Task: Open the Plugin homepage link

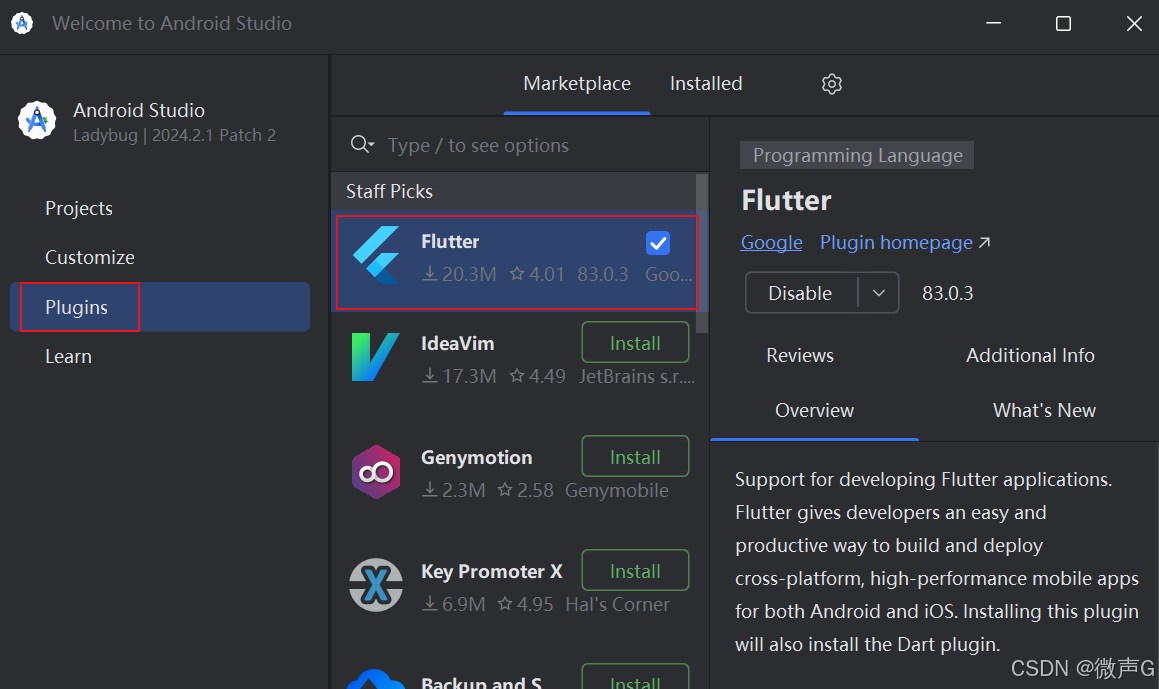Action: [905, 242]
